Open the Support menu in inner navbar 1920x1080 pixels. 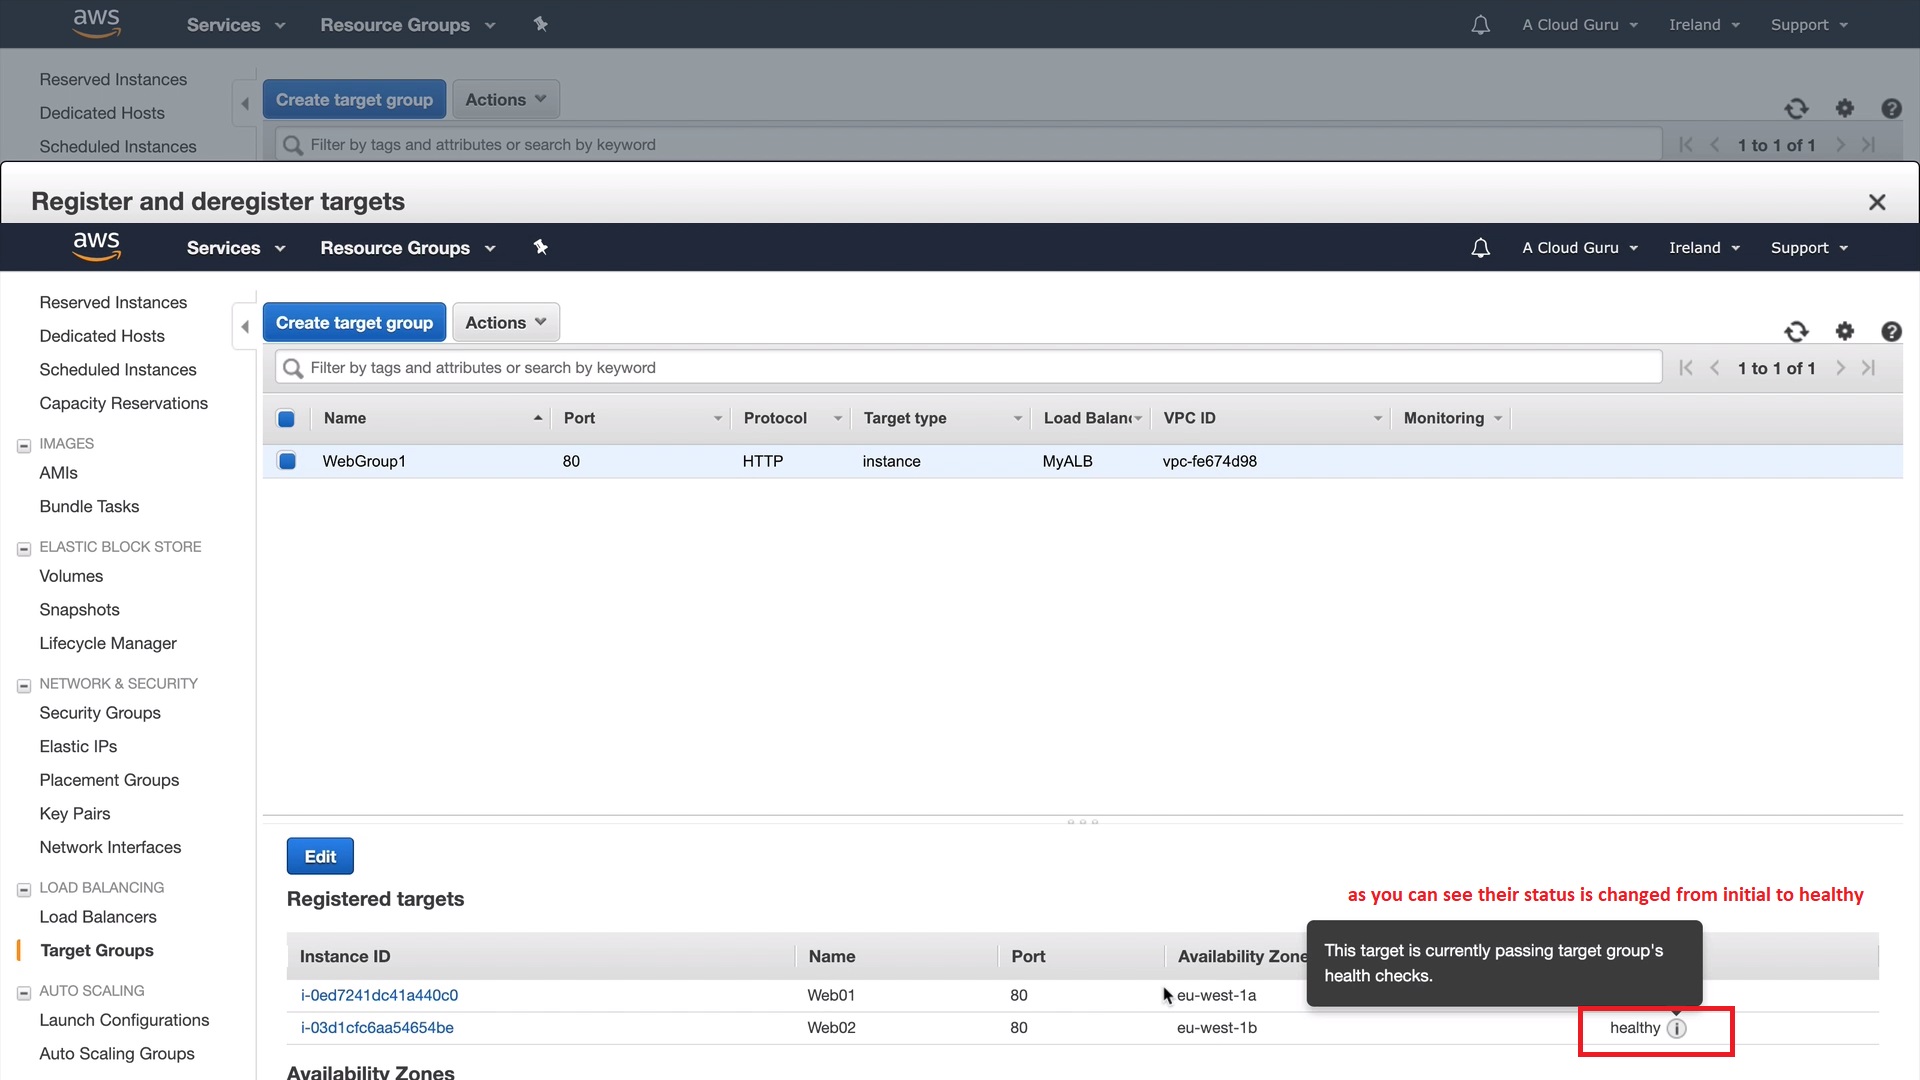pyautogui.click(x=1808, y=248)
